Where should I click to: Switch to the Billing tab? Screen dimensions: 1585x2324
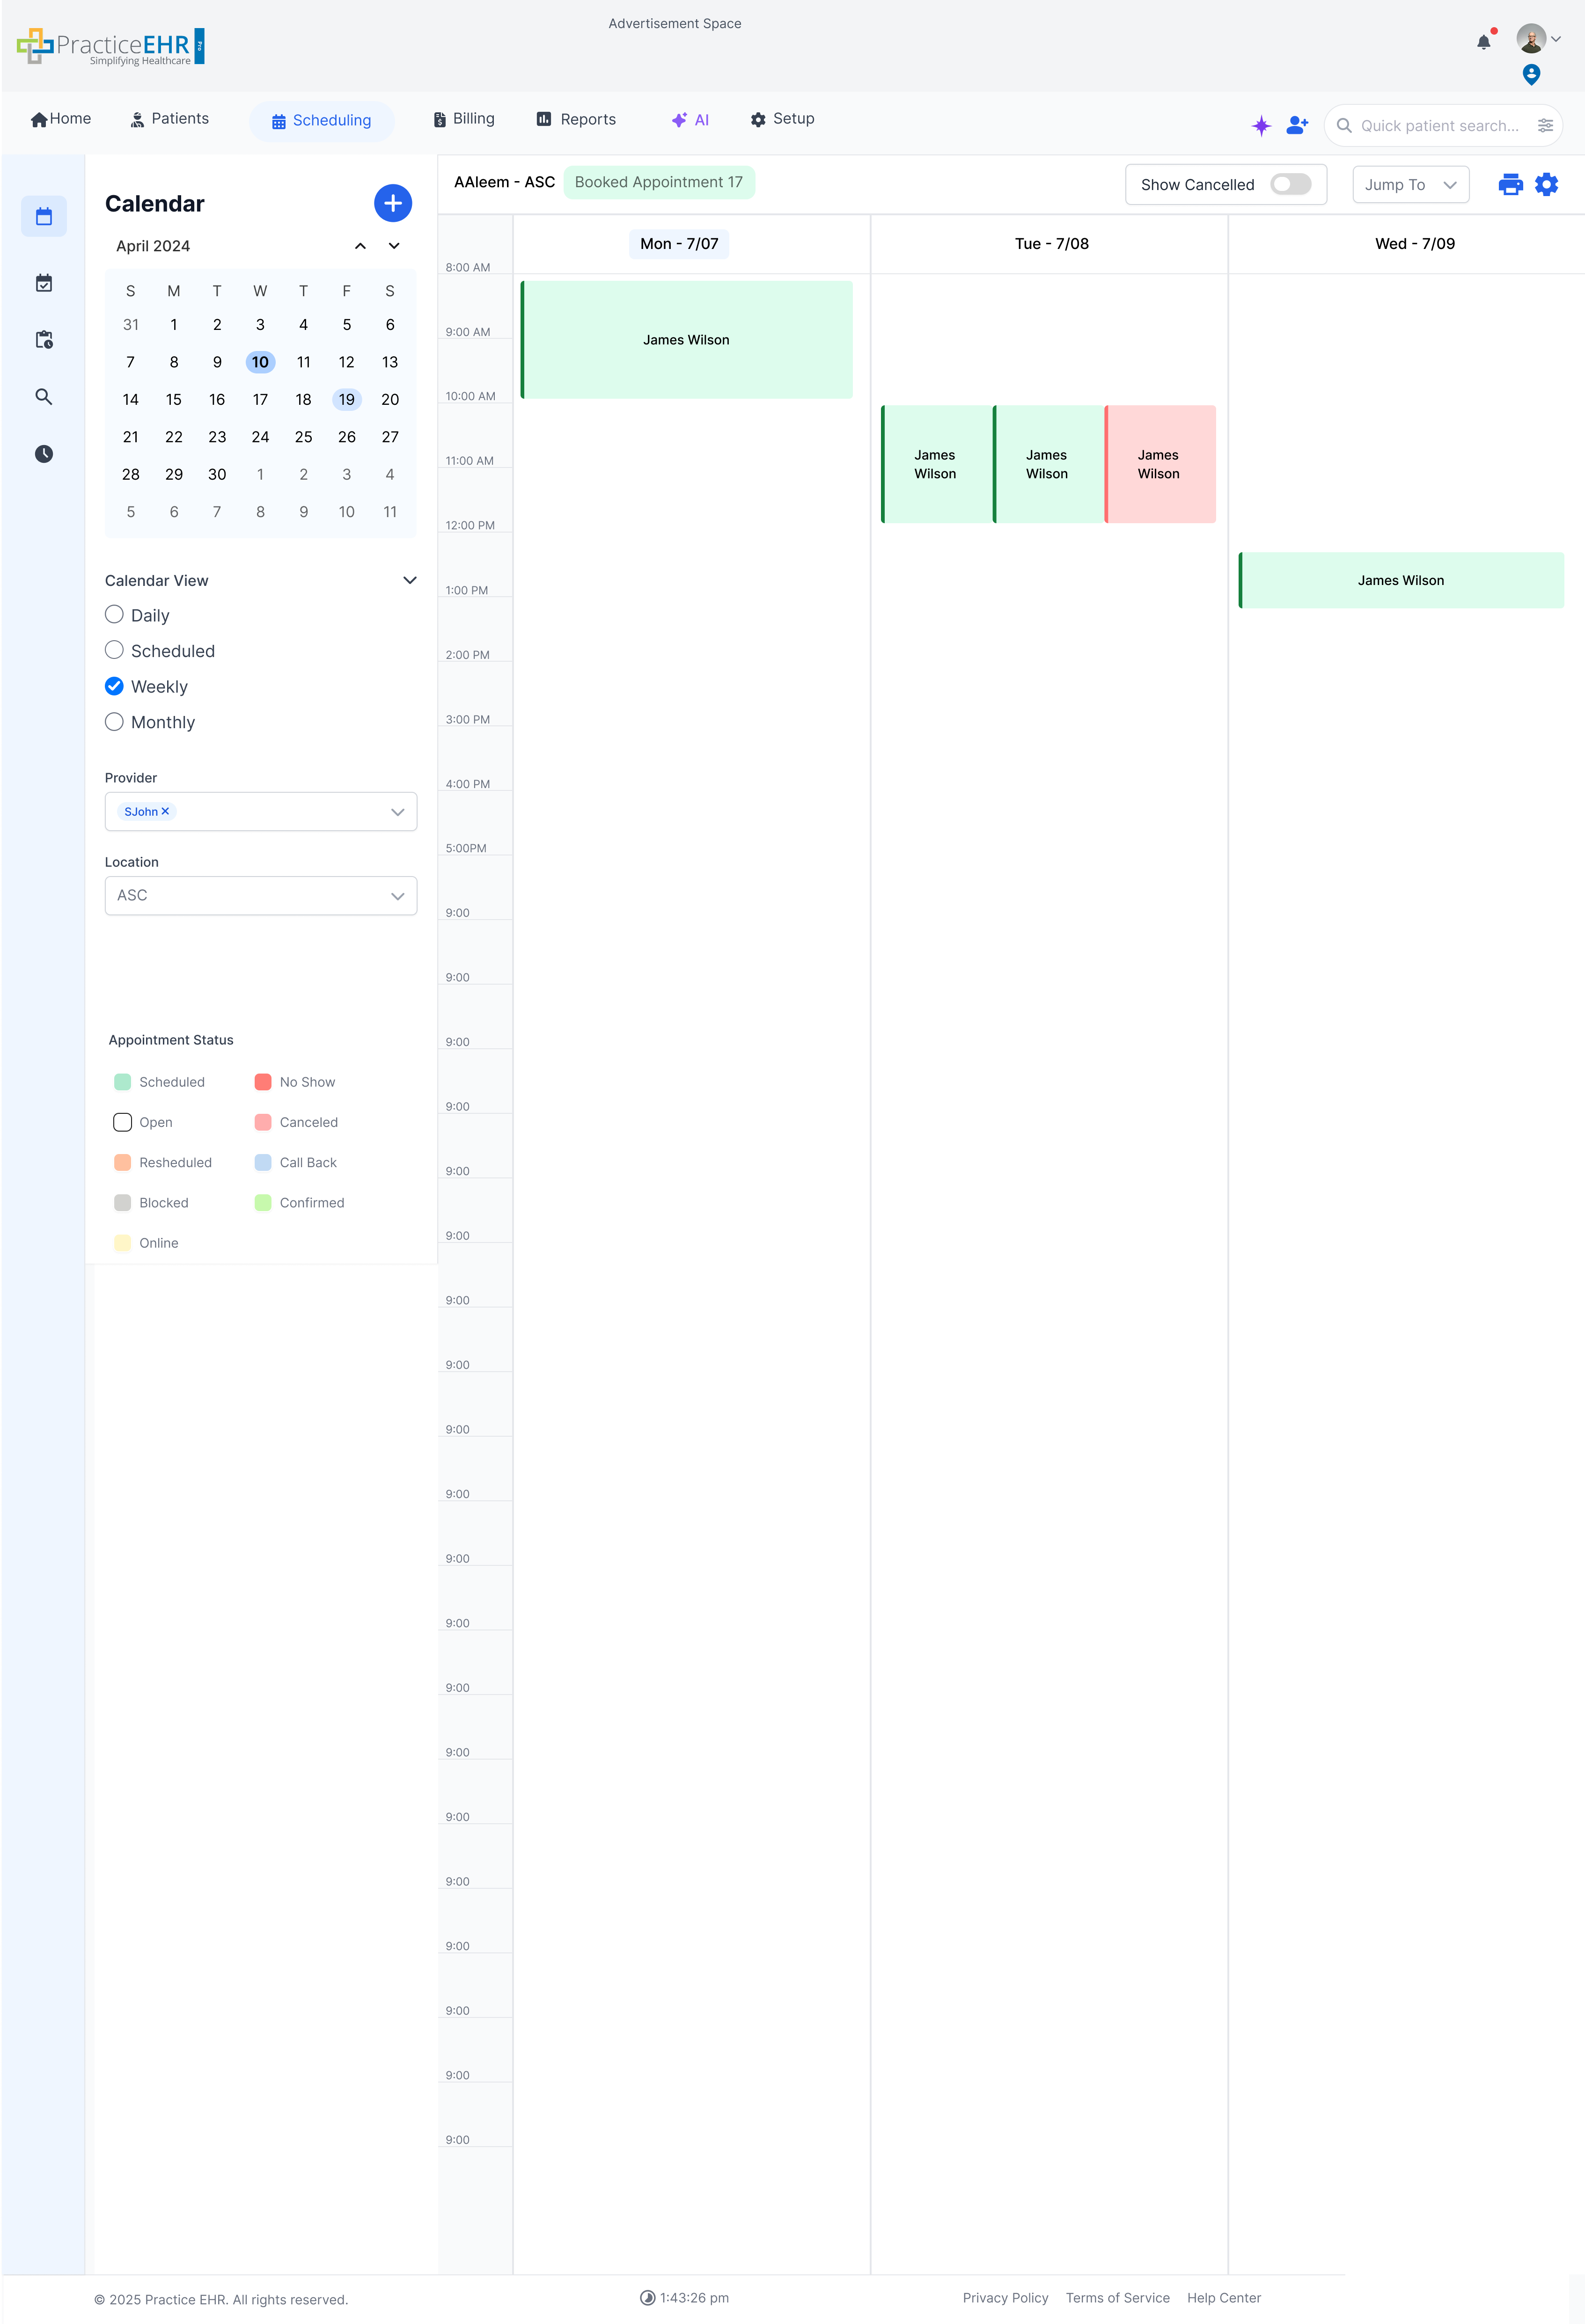pyautogui.click(x=464, y=118)
